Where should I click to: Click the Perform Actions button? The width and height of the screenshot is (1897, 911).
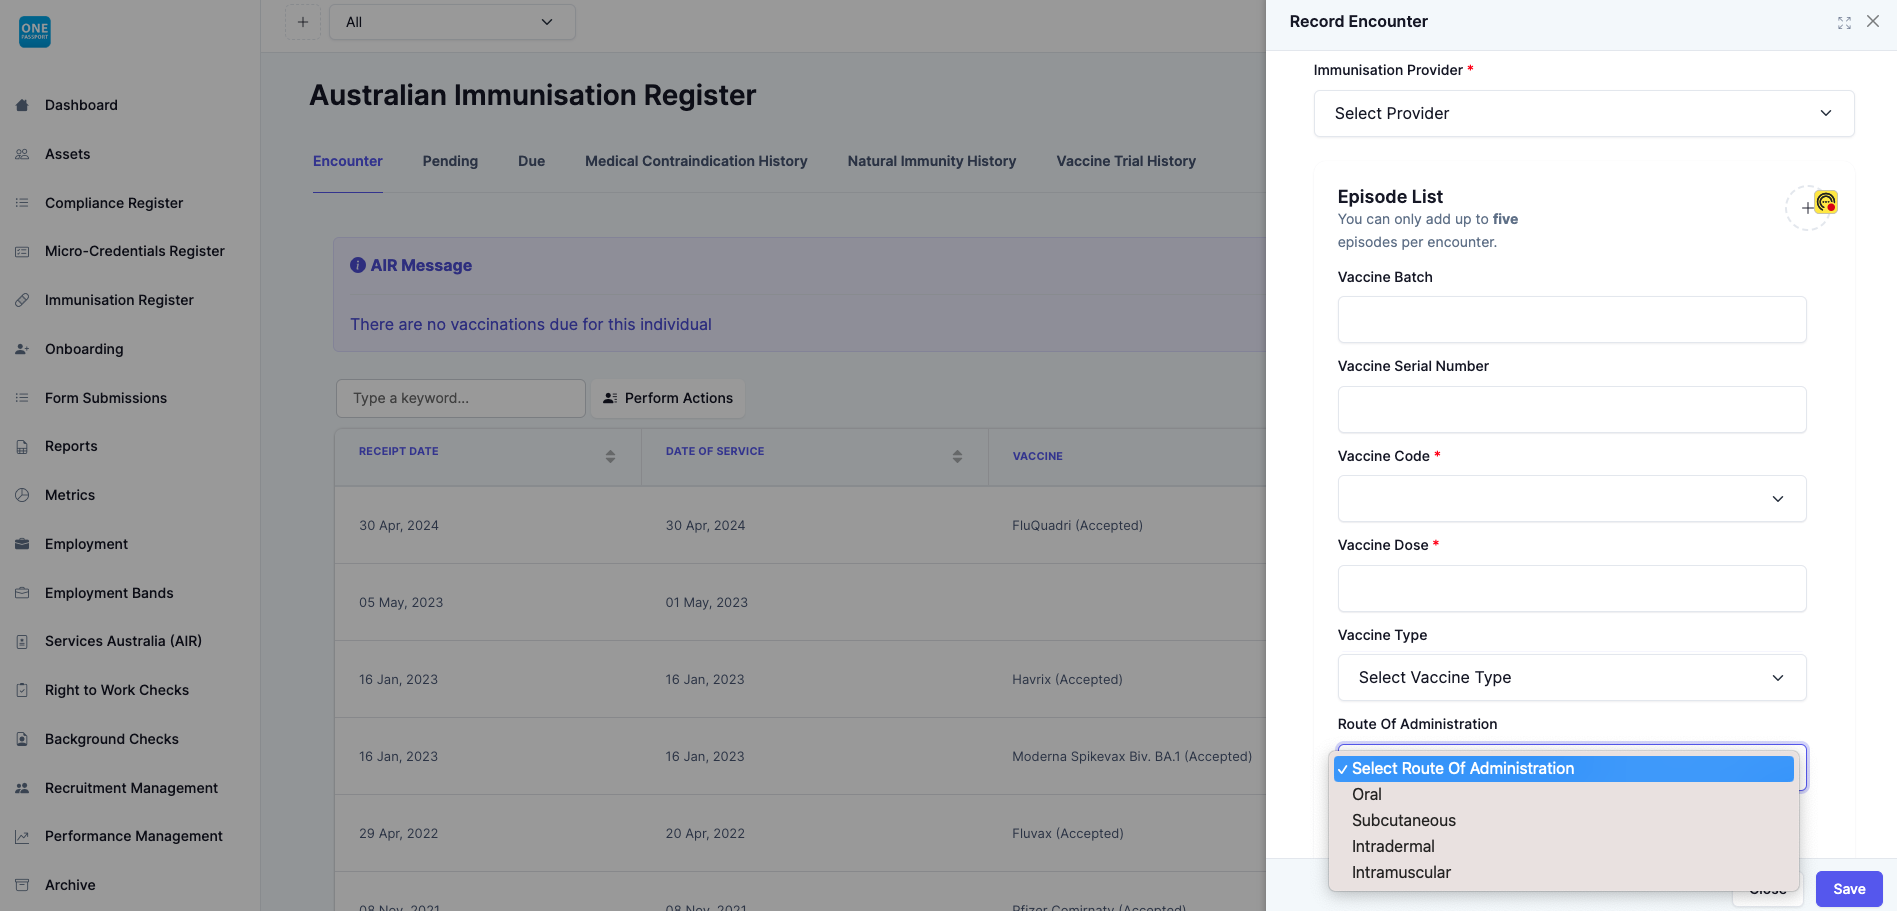[x=668, y=398]
